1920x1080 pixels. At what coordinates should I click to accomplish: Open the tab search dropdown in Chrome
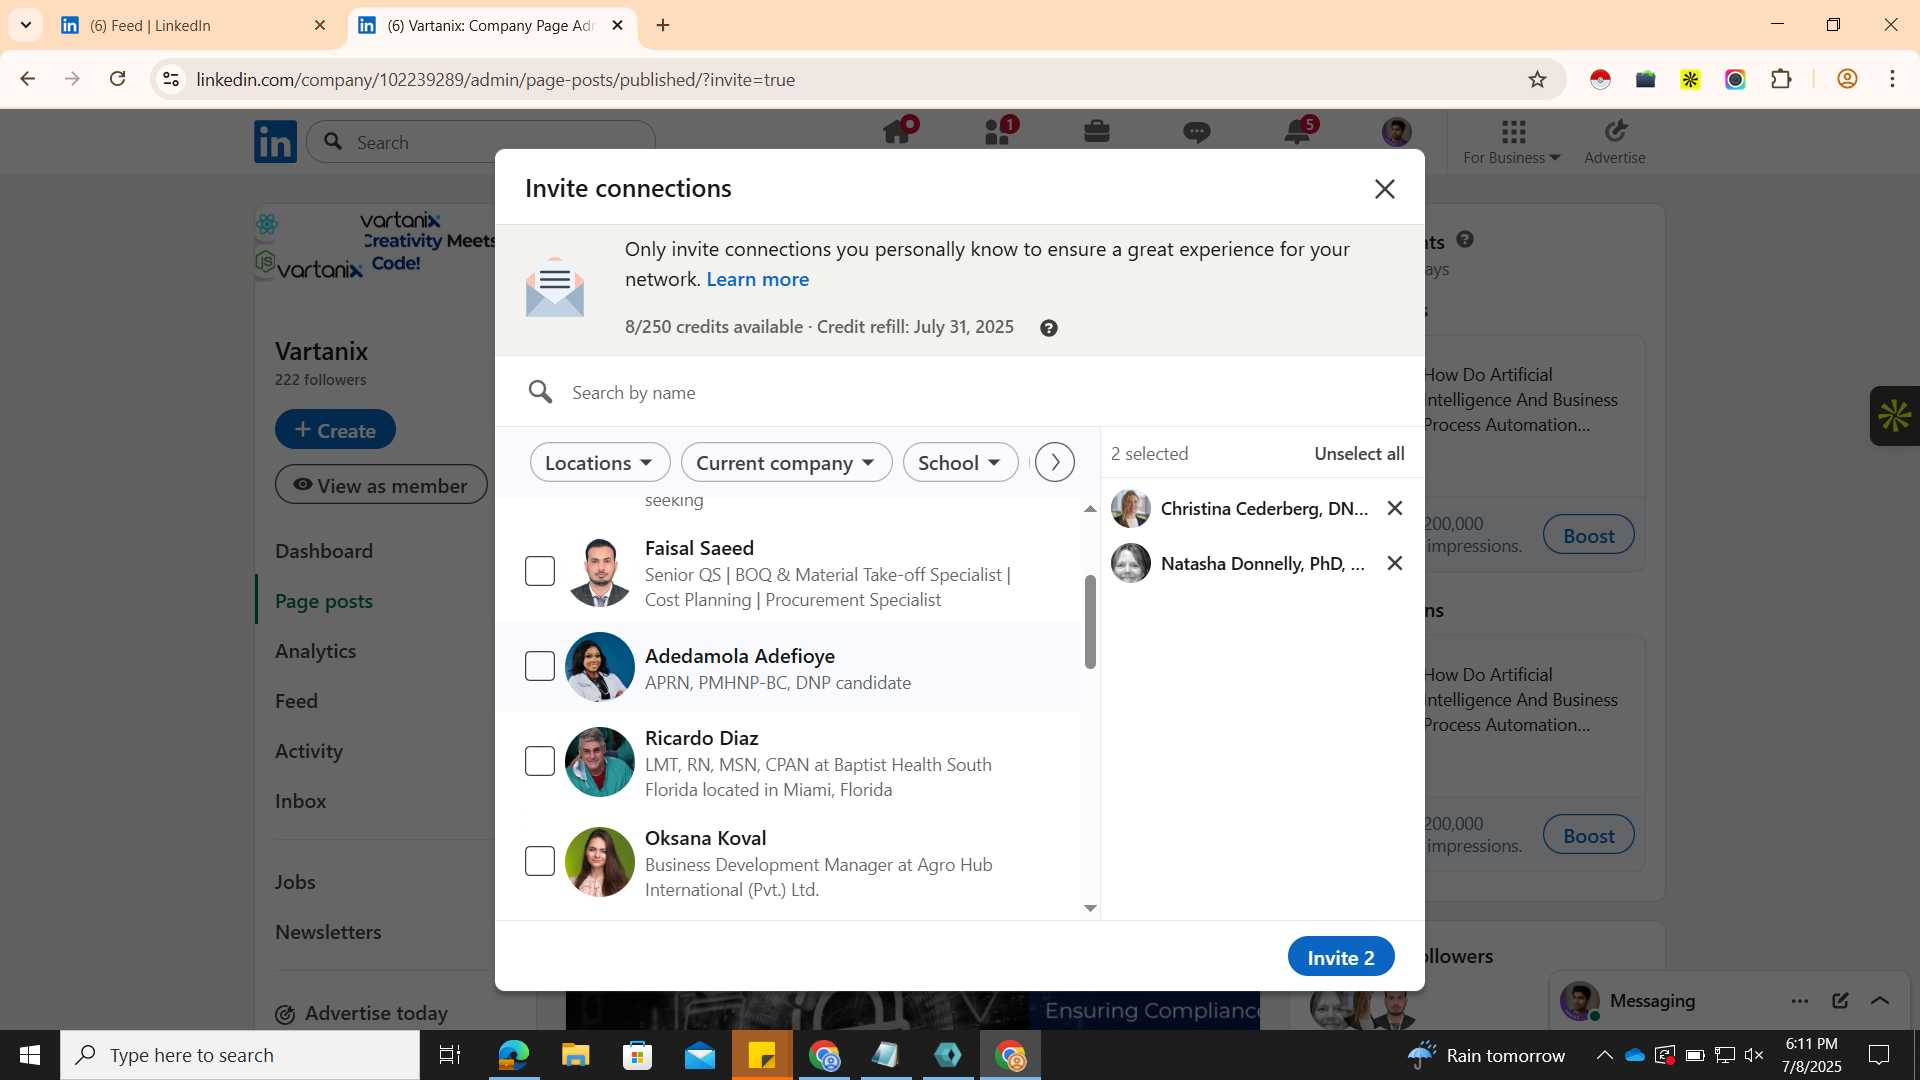25,25
